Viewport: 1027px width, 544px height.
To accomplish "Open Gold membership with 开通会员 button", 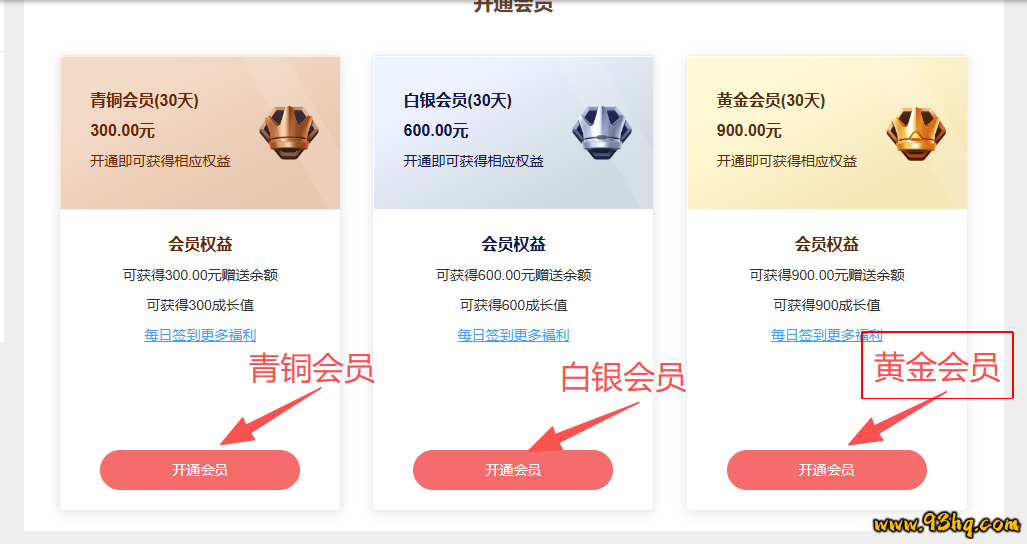I will tap(827, 470).
